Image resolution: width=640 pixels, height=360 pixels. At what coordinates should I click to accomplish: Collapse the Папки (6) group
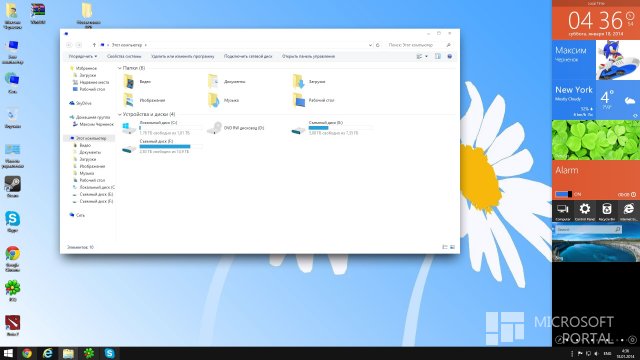click(120, 68)
